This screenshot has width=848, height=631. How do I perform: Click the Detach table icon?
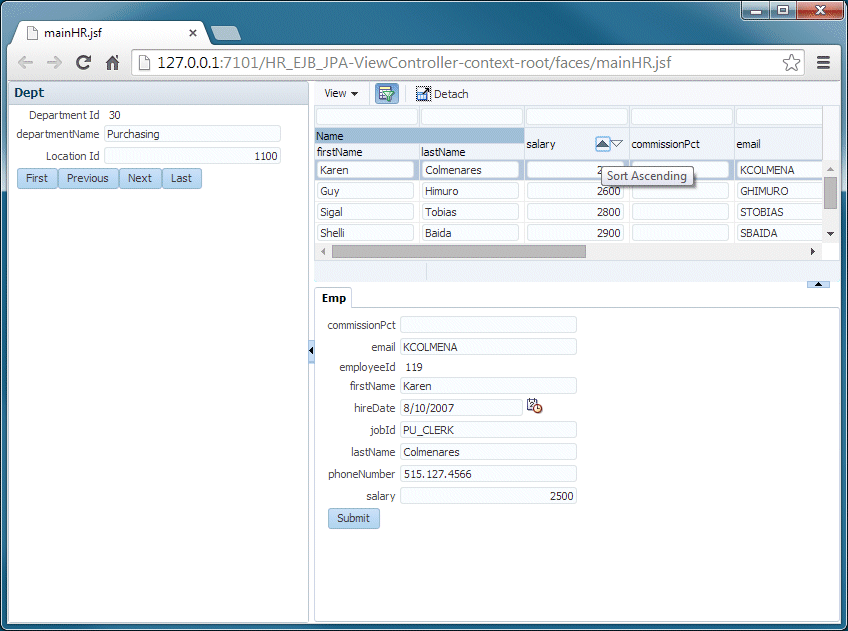click(x=423, y=94)
